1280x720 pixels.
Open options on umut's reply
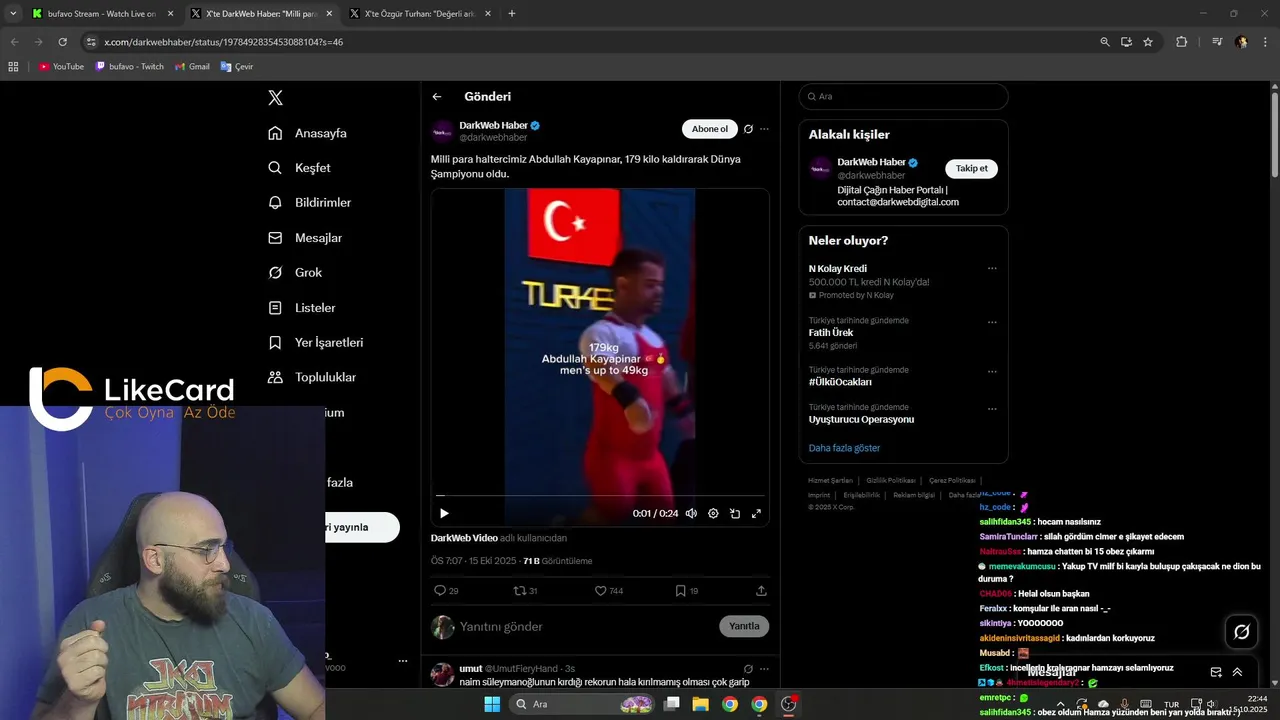765,669
